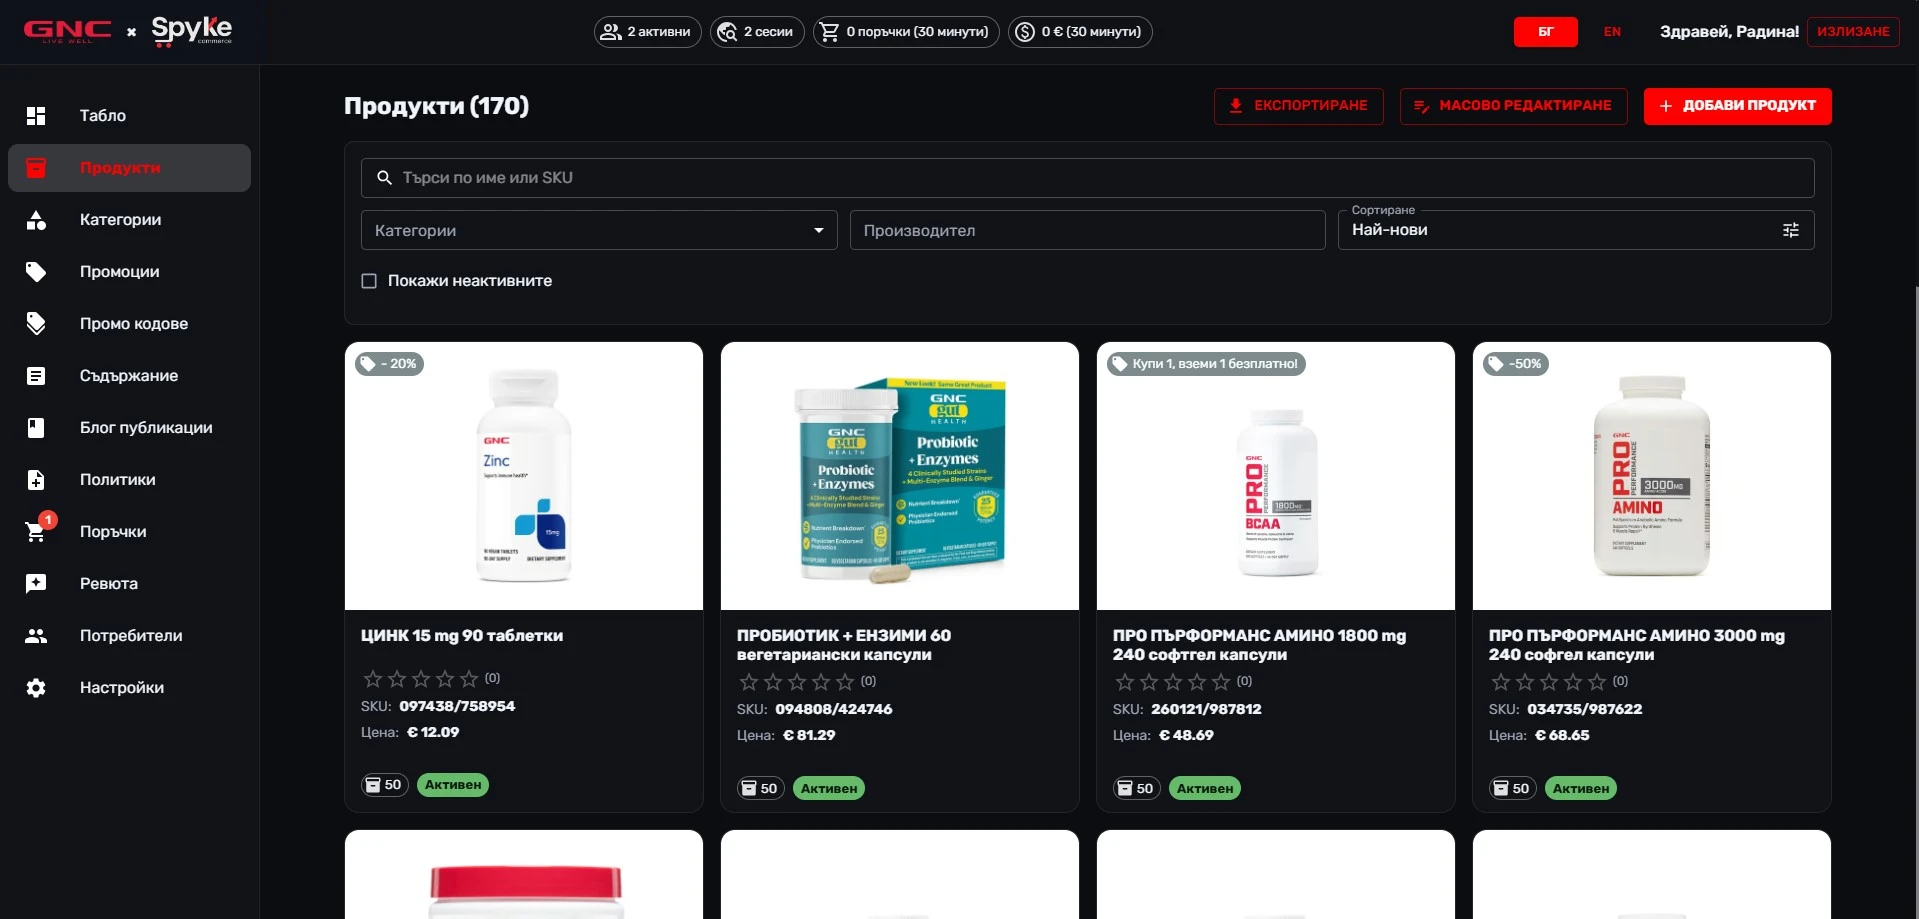Click the Категории sidebar icon
This screenshot has width=1919, height=919.
pos(36,220)
